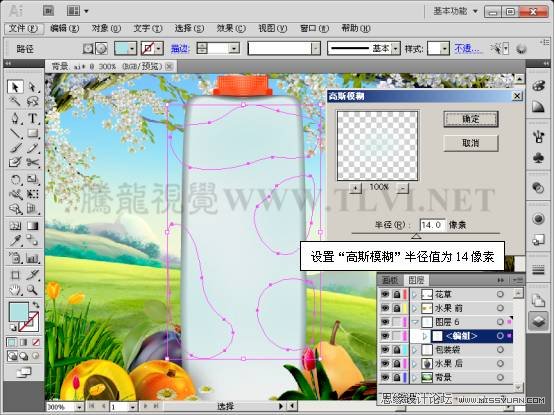Open the 编辑 menu
This screenshot has width=555, height=415.
click(x=64, y=28)
